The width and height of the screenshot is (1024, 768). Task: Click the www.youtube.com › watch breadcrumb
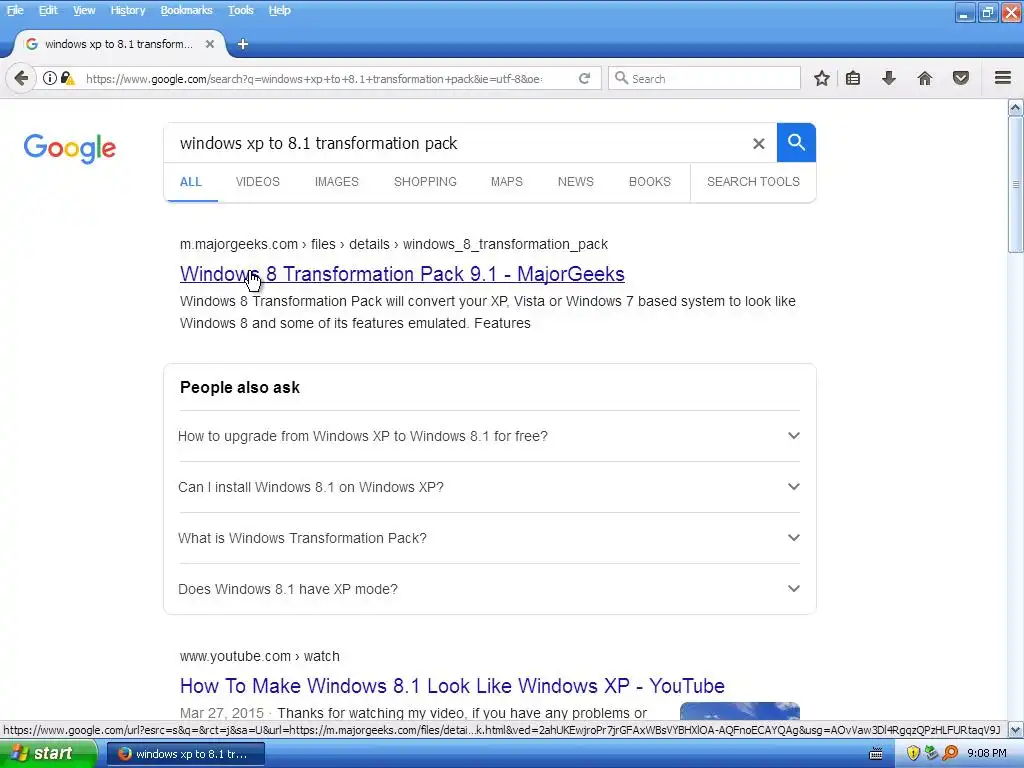click(x=259, y=656)
